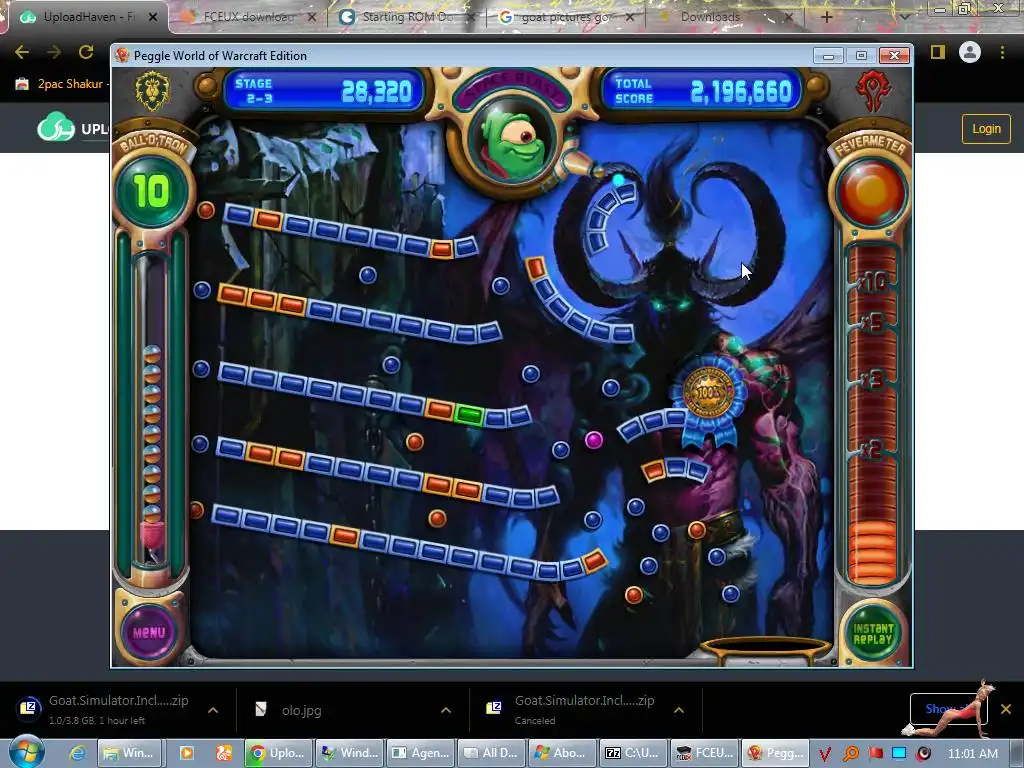Open the Chrome three-dot menu

pyautogui.click(x=1002, y=52)
